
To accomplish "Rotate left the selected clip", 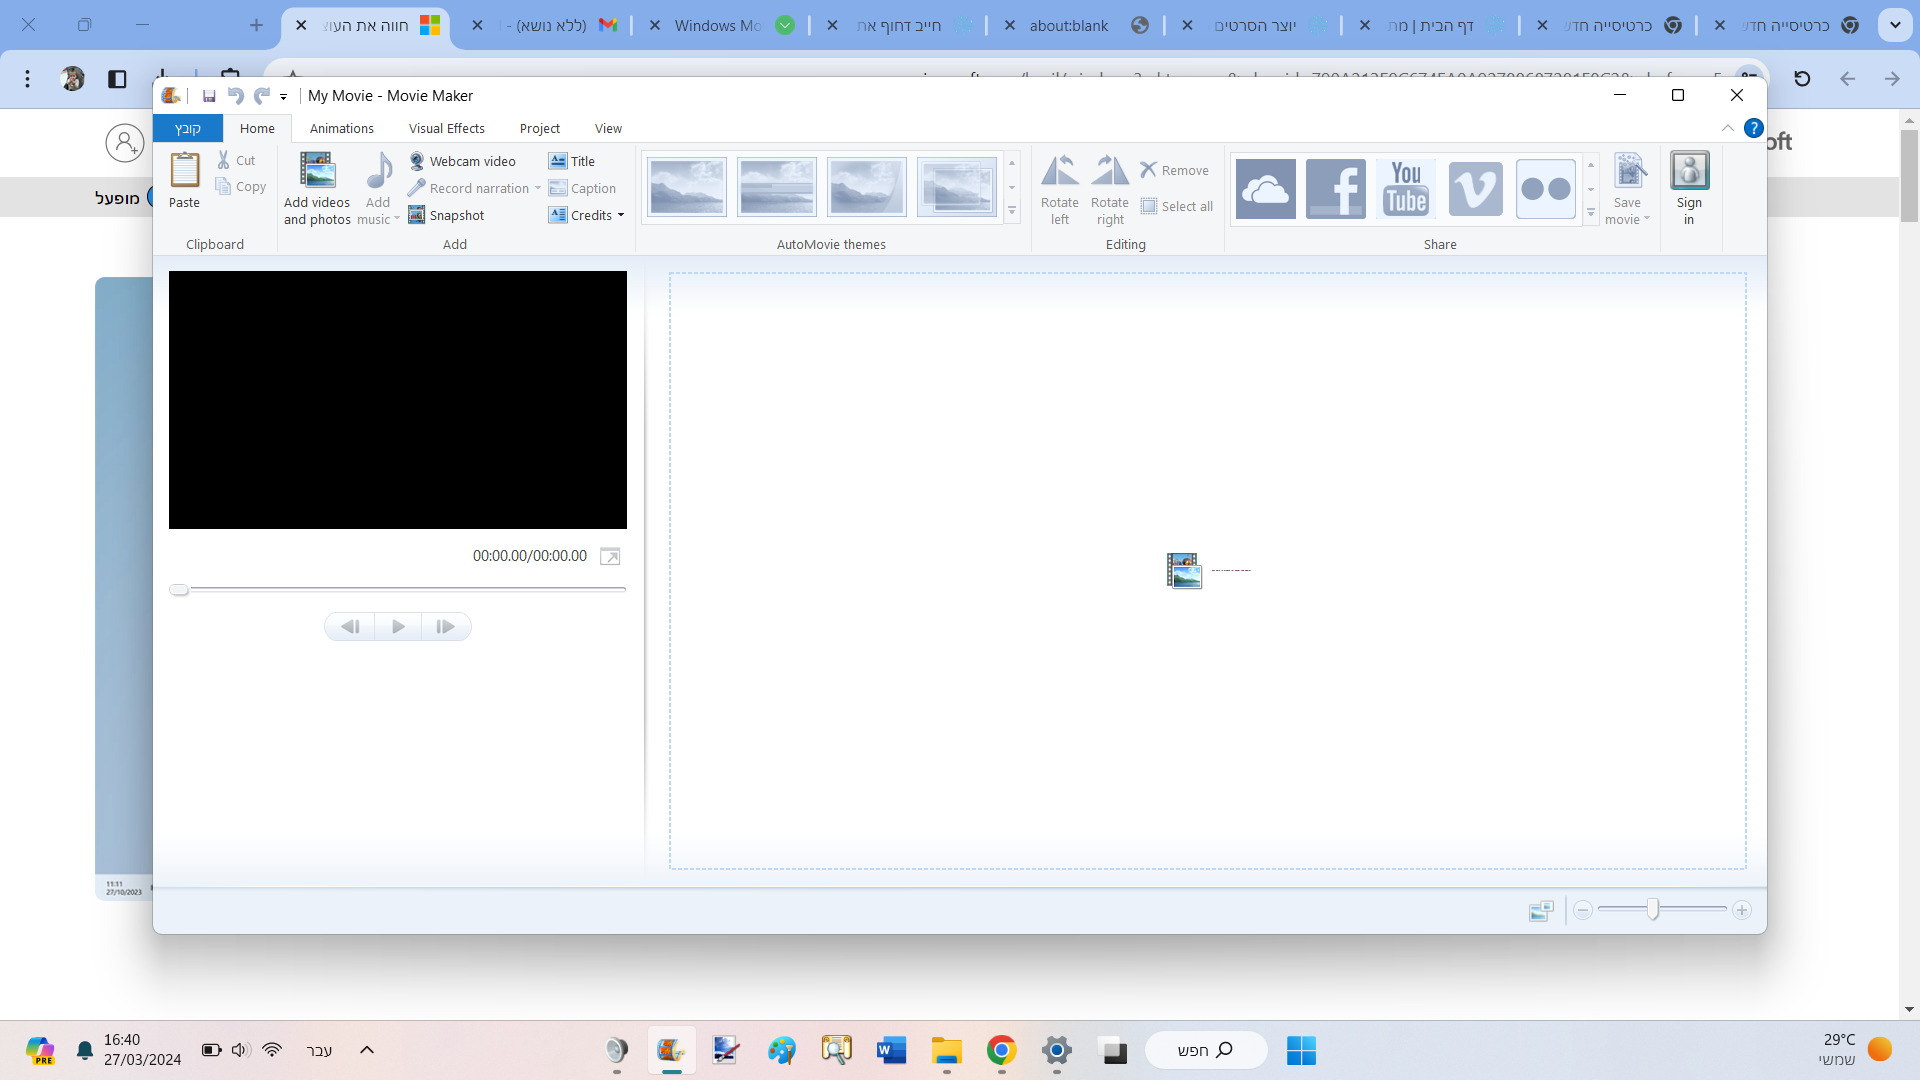I will [1060, 189].
